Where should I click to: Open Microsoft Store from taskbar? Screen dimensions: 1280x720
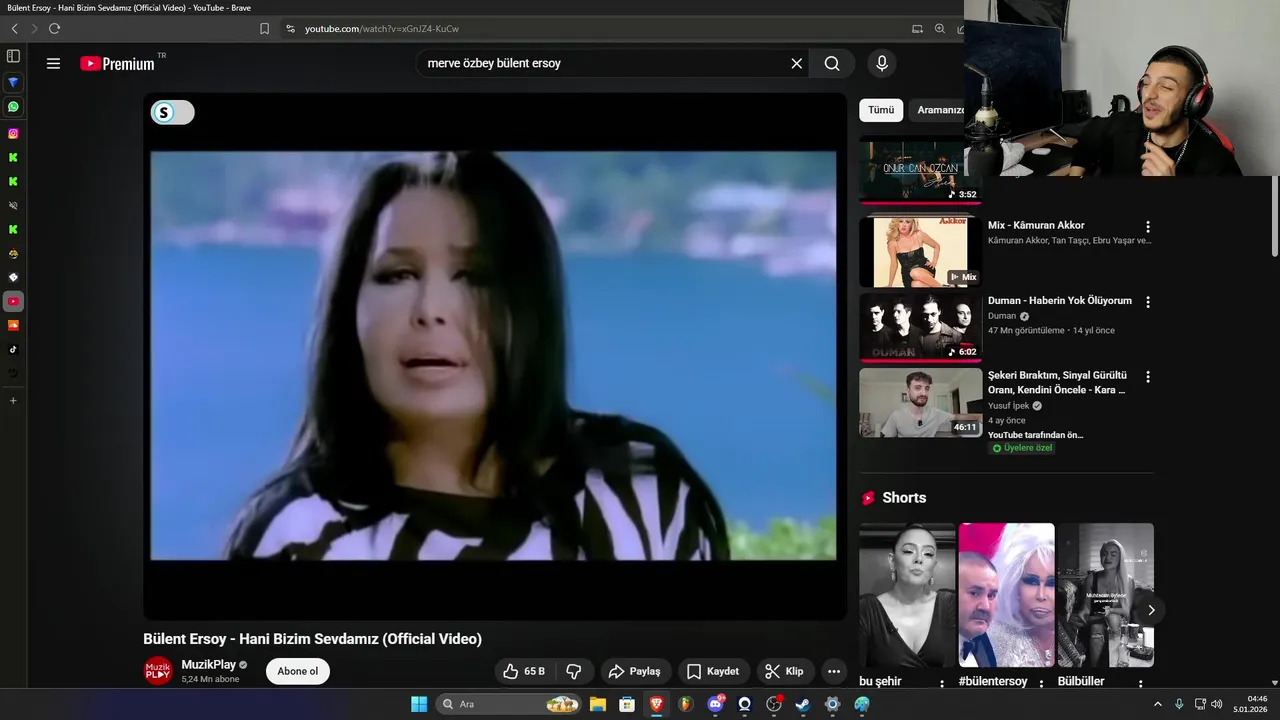click(x=627, y=704)
